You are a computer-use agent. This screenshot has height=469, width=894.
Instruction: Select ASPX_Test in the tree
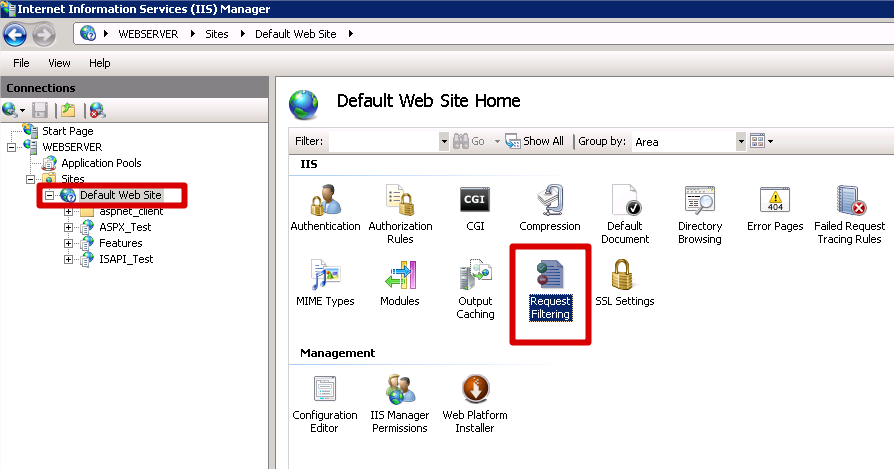click(125, 227)
